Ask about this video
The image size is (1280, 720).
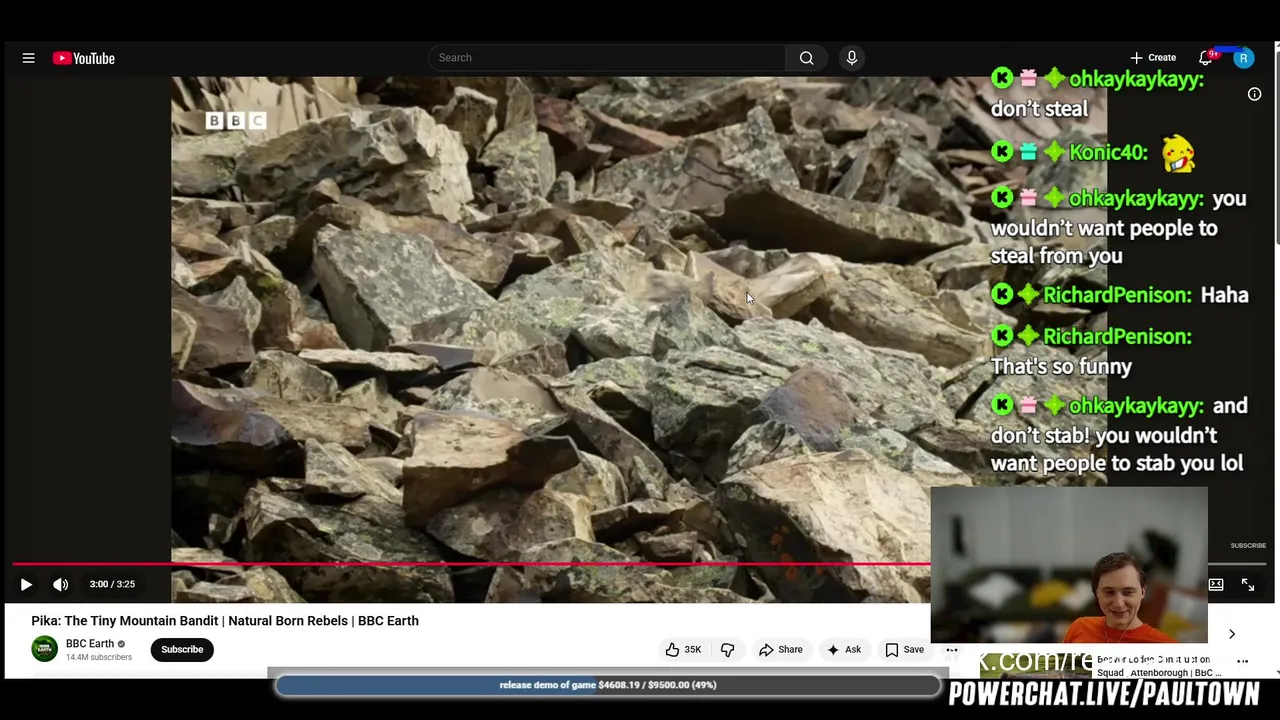(x=844, y=650)
